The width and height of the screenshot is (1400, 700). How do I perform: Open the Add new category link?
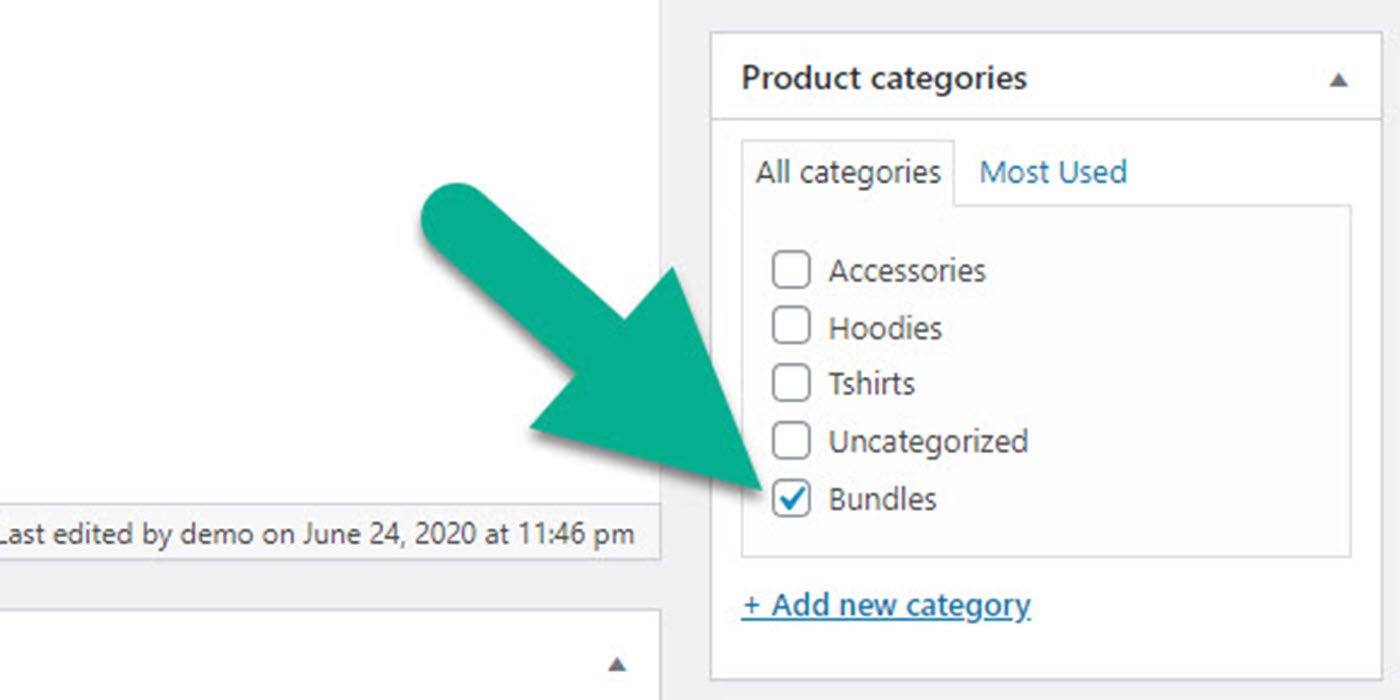887,604
